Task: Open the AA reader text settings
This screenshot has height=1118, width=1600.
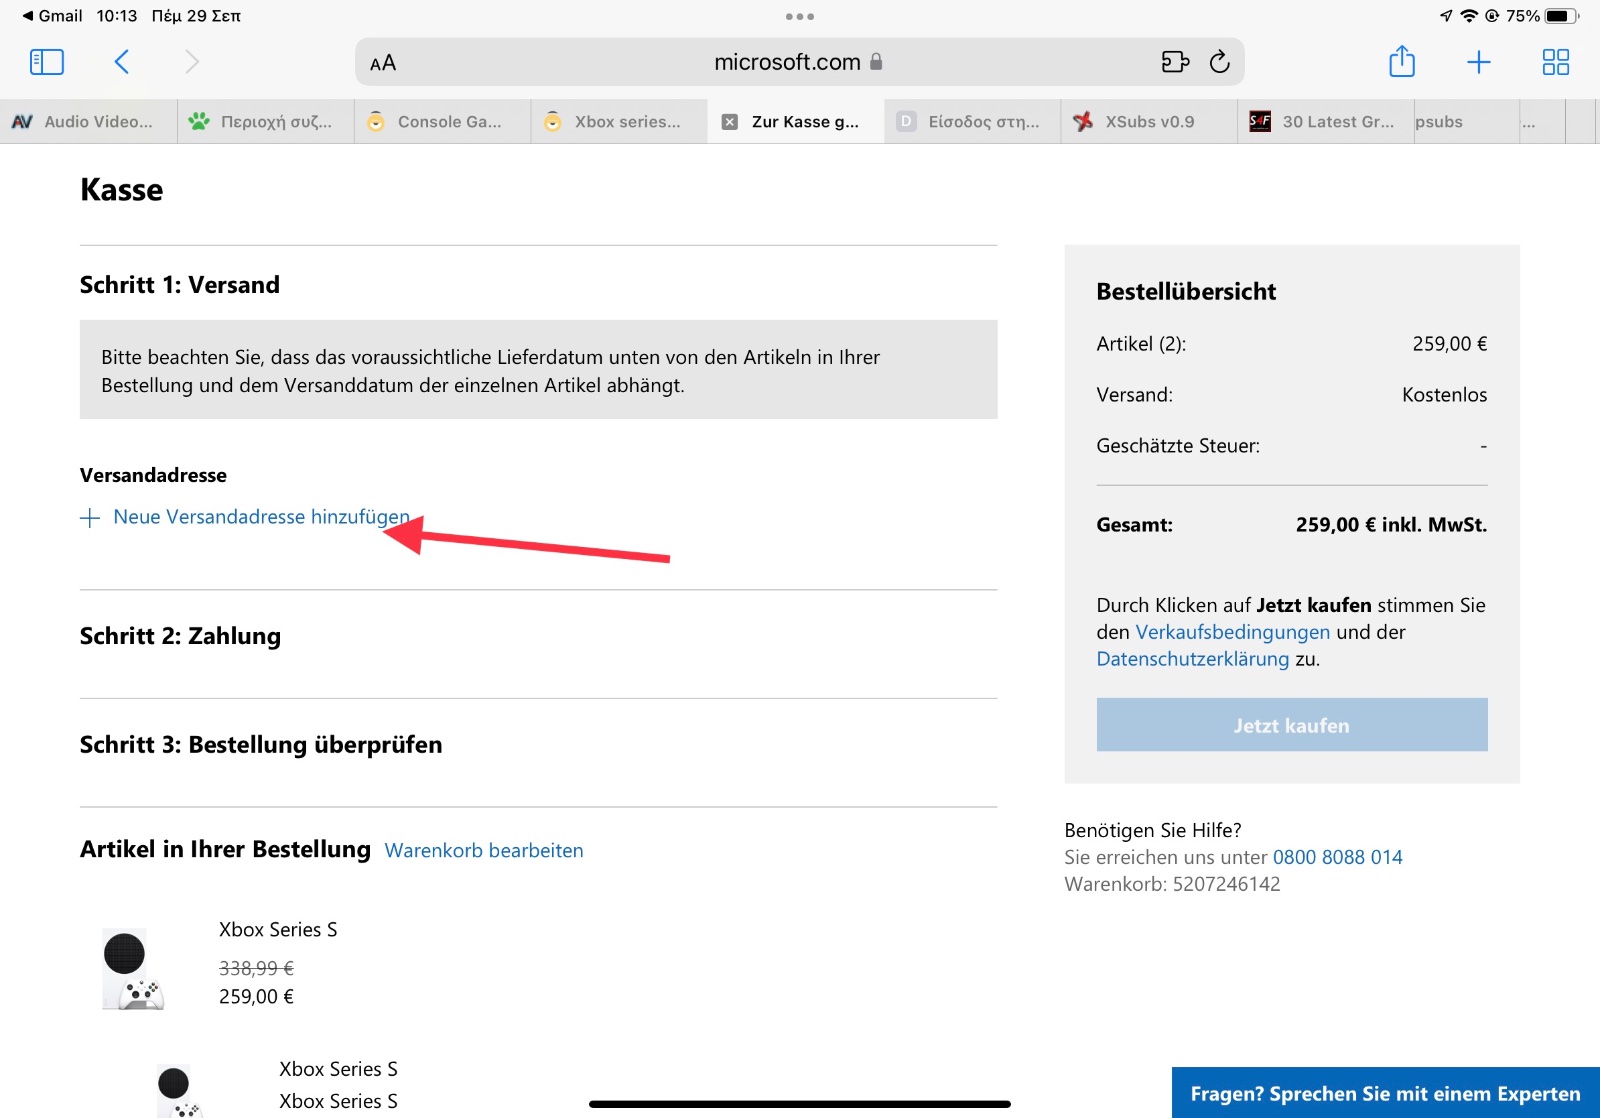Action: click(383, 63)
